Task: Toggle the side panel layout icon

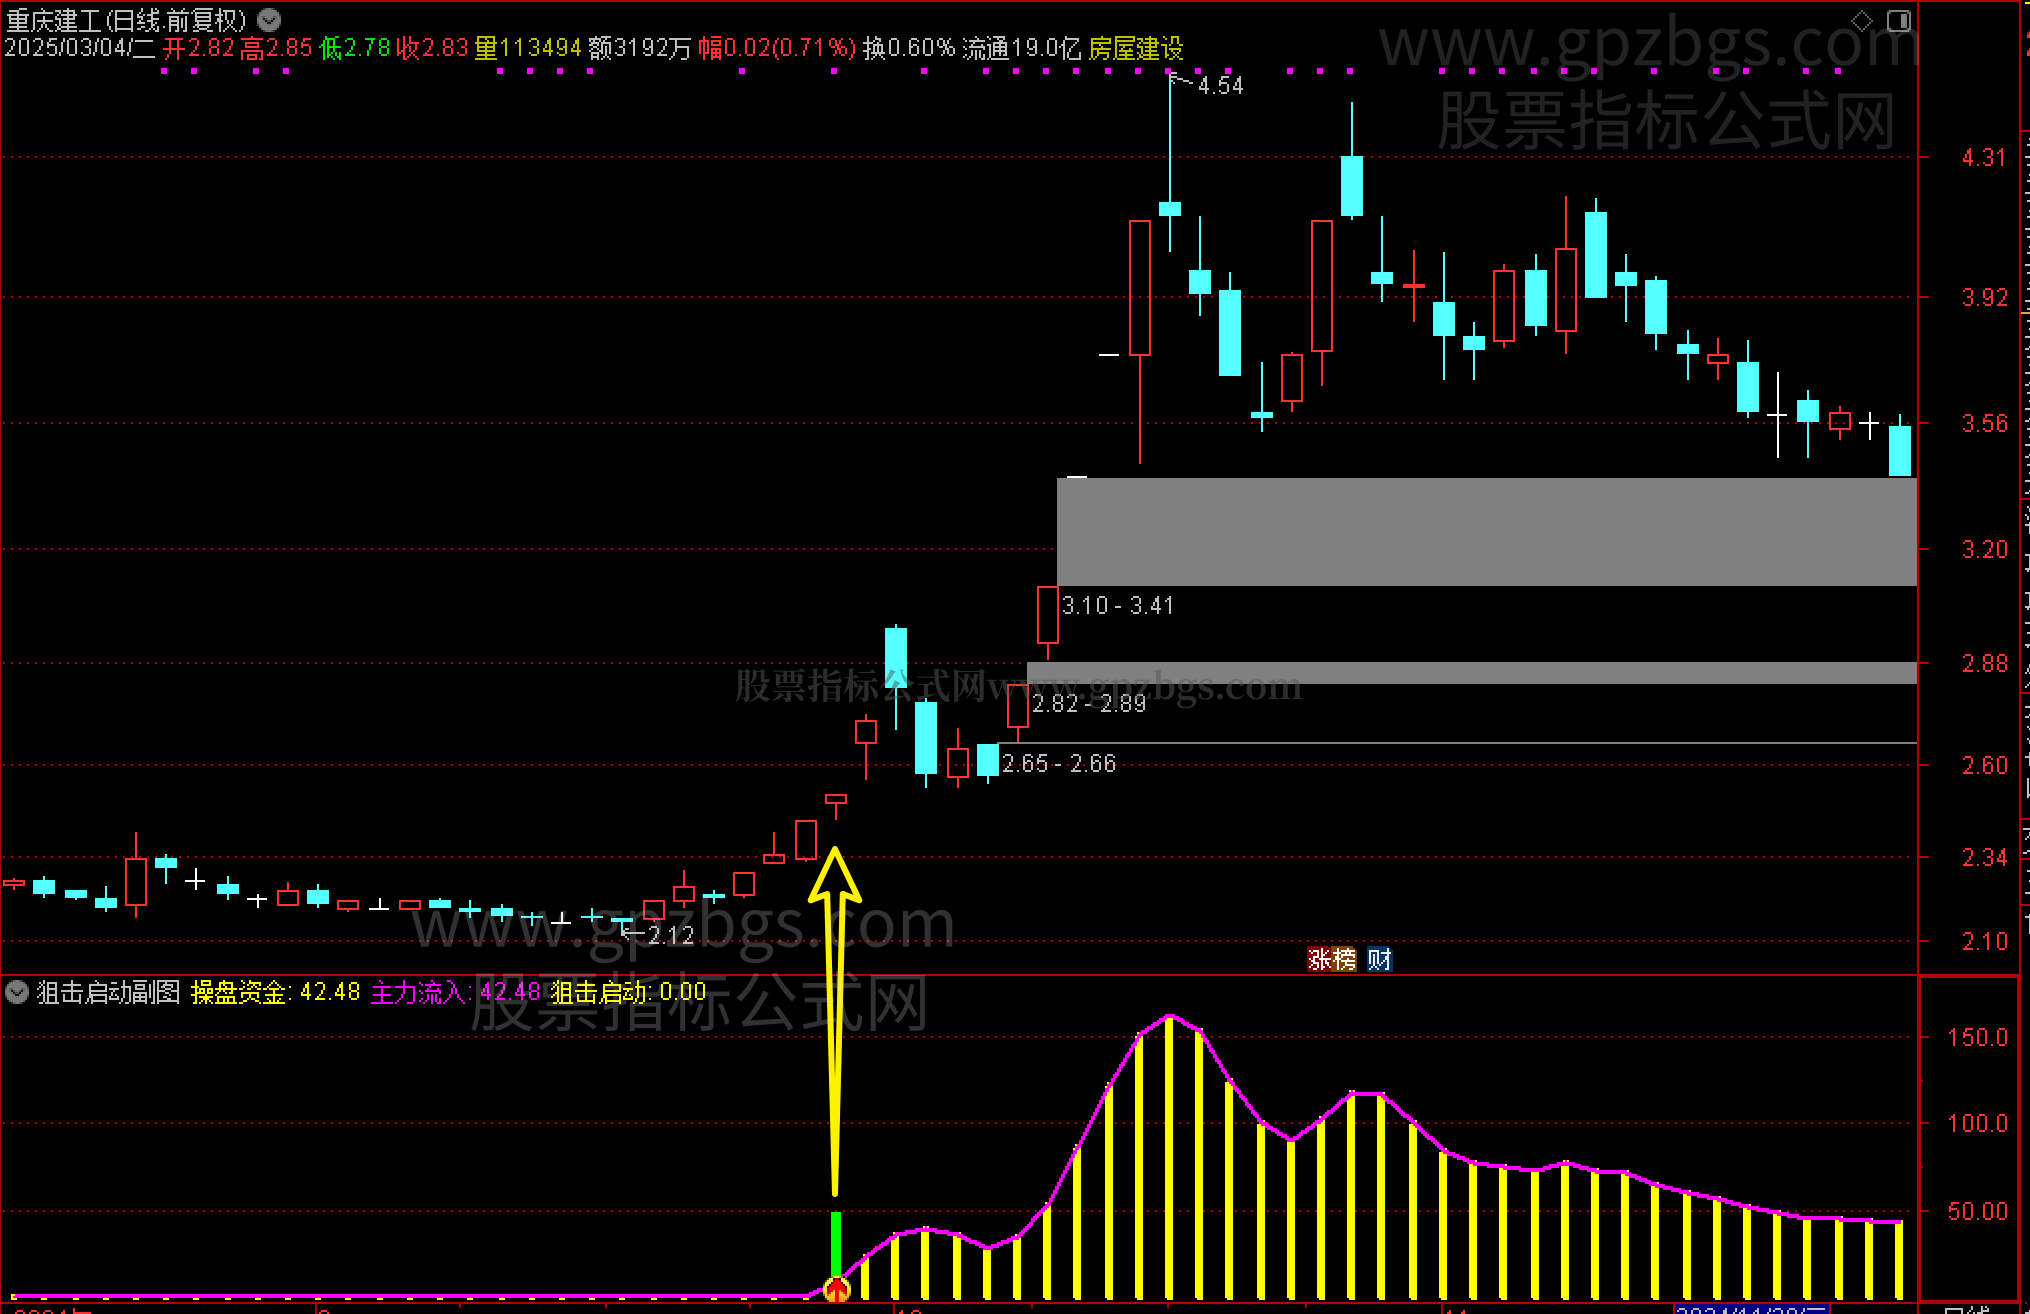Action: click(1898, 20)
